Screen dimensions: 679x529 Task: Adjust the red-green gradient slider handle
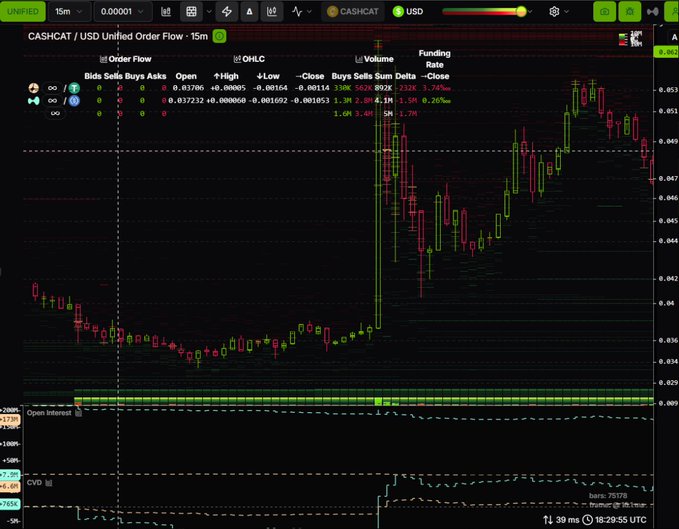pos(522,12)
